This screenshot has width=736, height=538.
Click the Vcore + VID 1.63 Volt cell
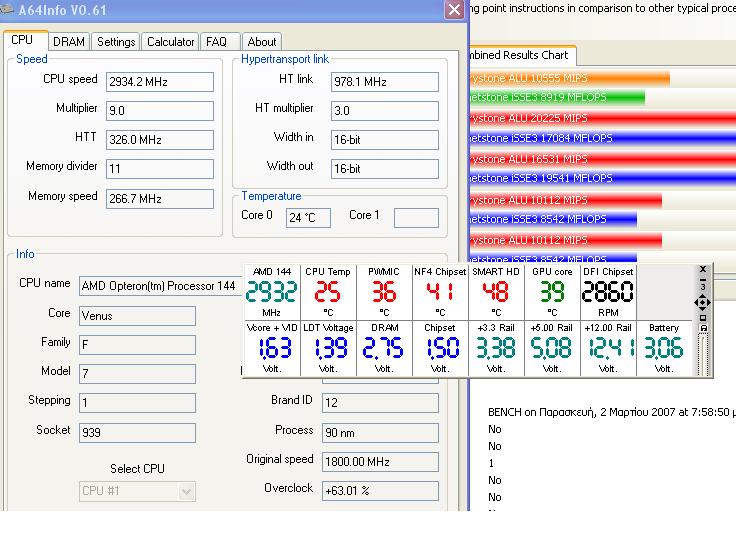(272, 348)
